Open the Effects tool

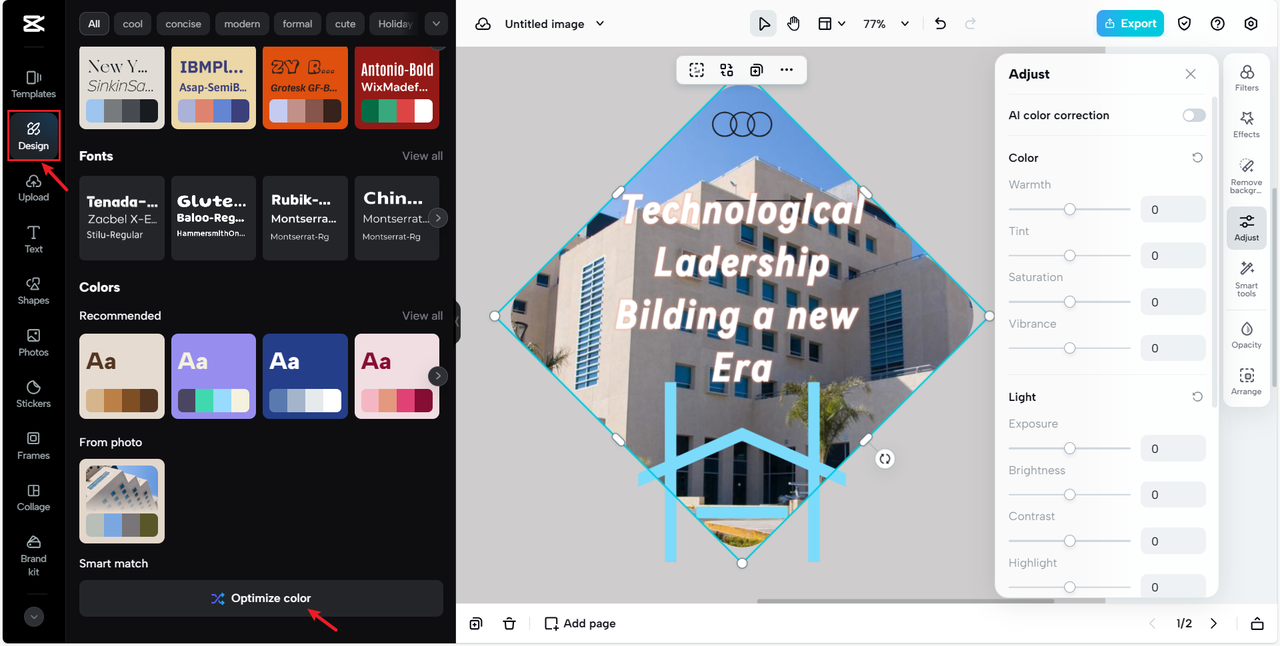click(x=1247, y=125)
